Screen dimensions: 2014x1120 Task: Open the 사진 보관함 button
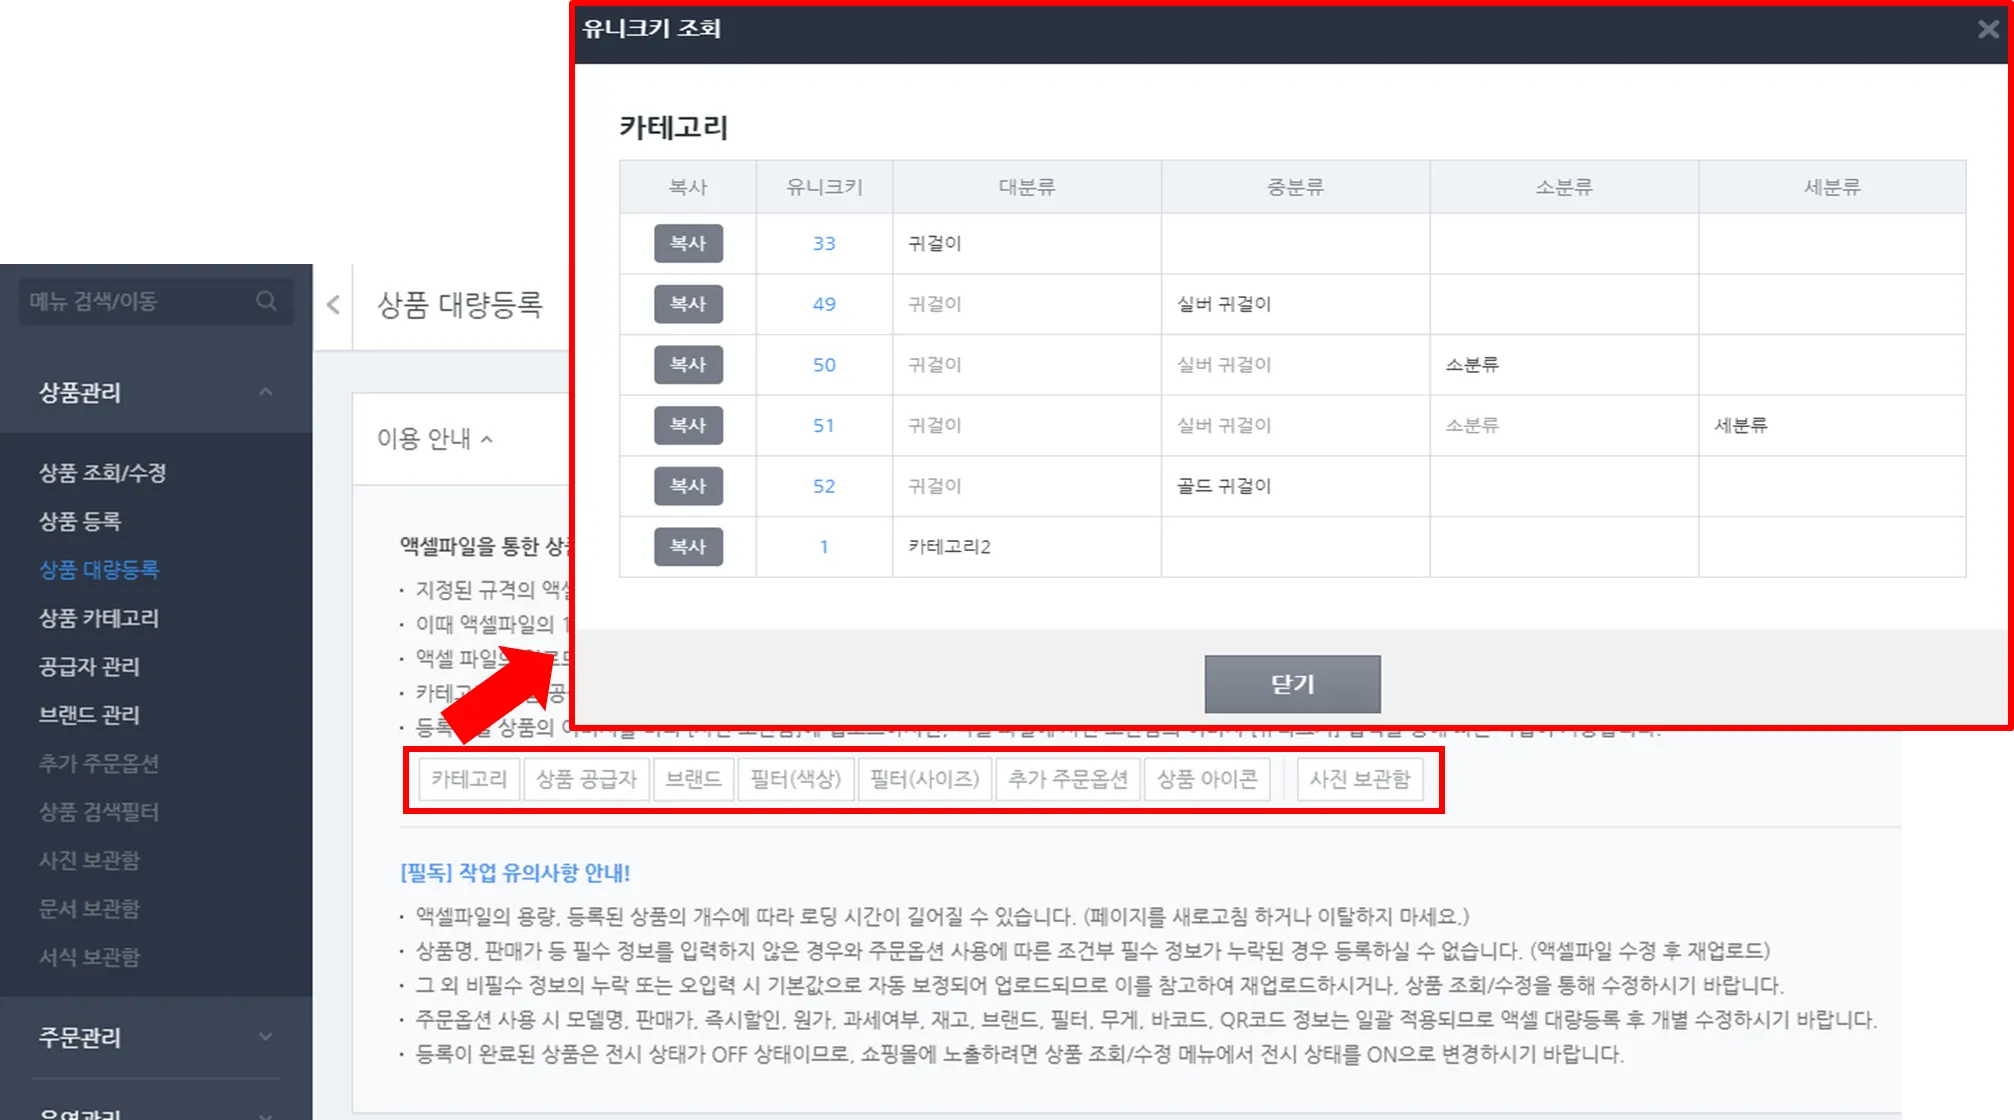coord(1359,779)
